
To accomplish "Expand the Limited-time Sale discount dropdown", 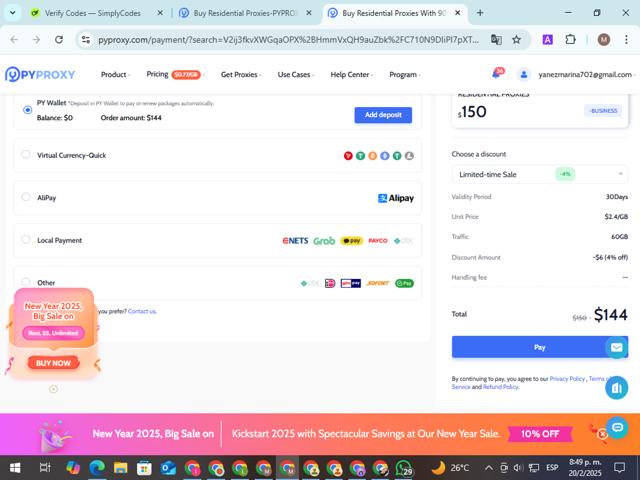I will [540, 174].
